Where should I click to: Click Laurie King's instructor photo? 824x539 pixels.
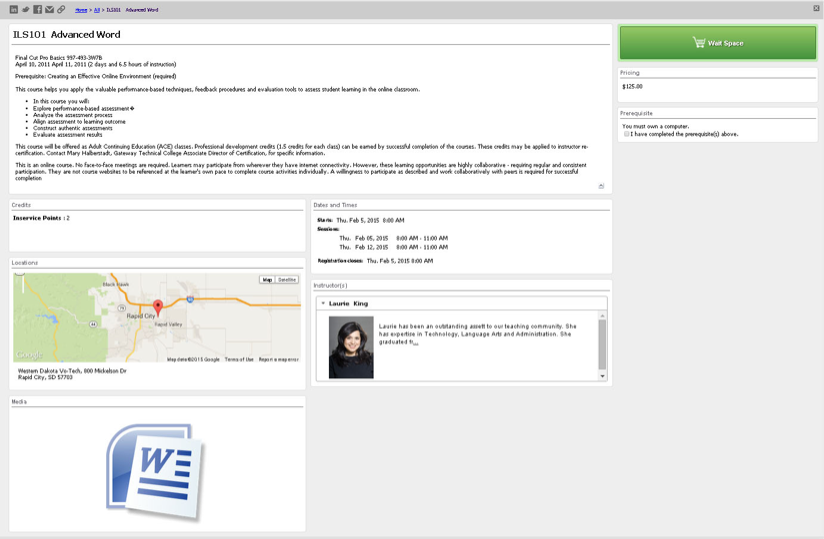(350, 347)
